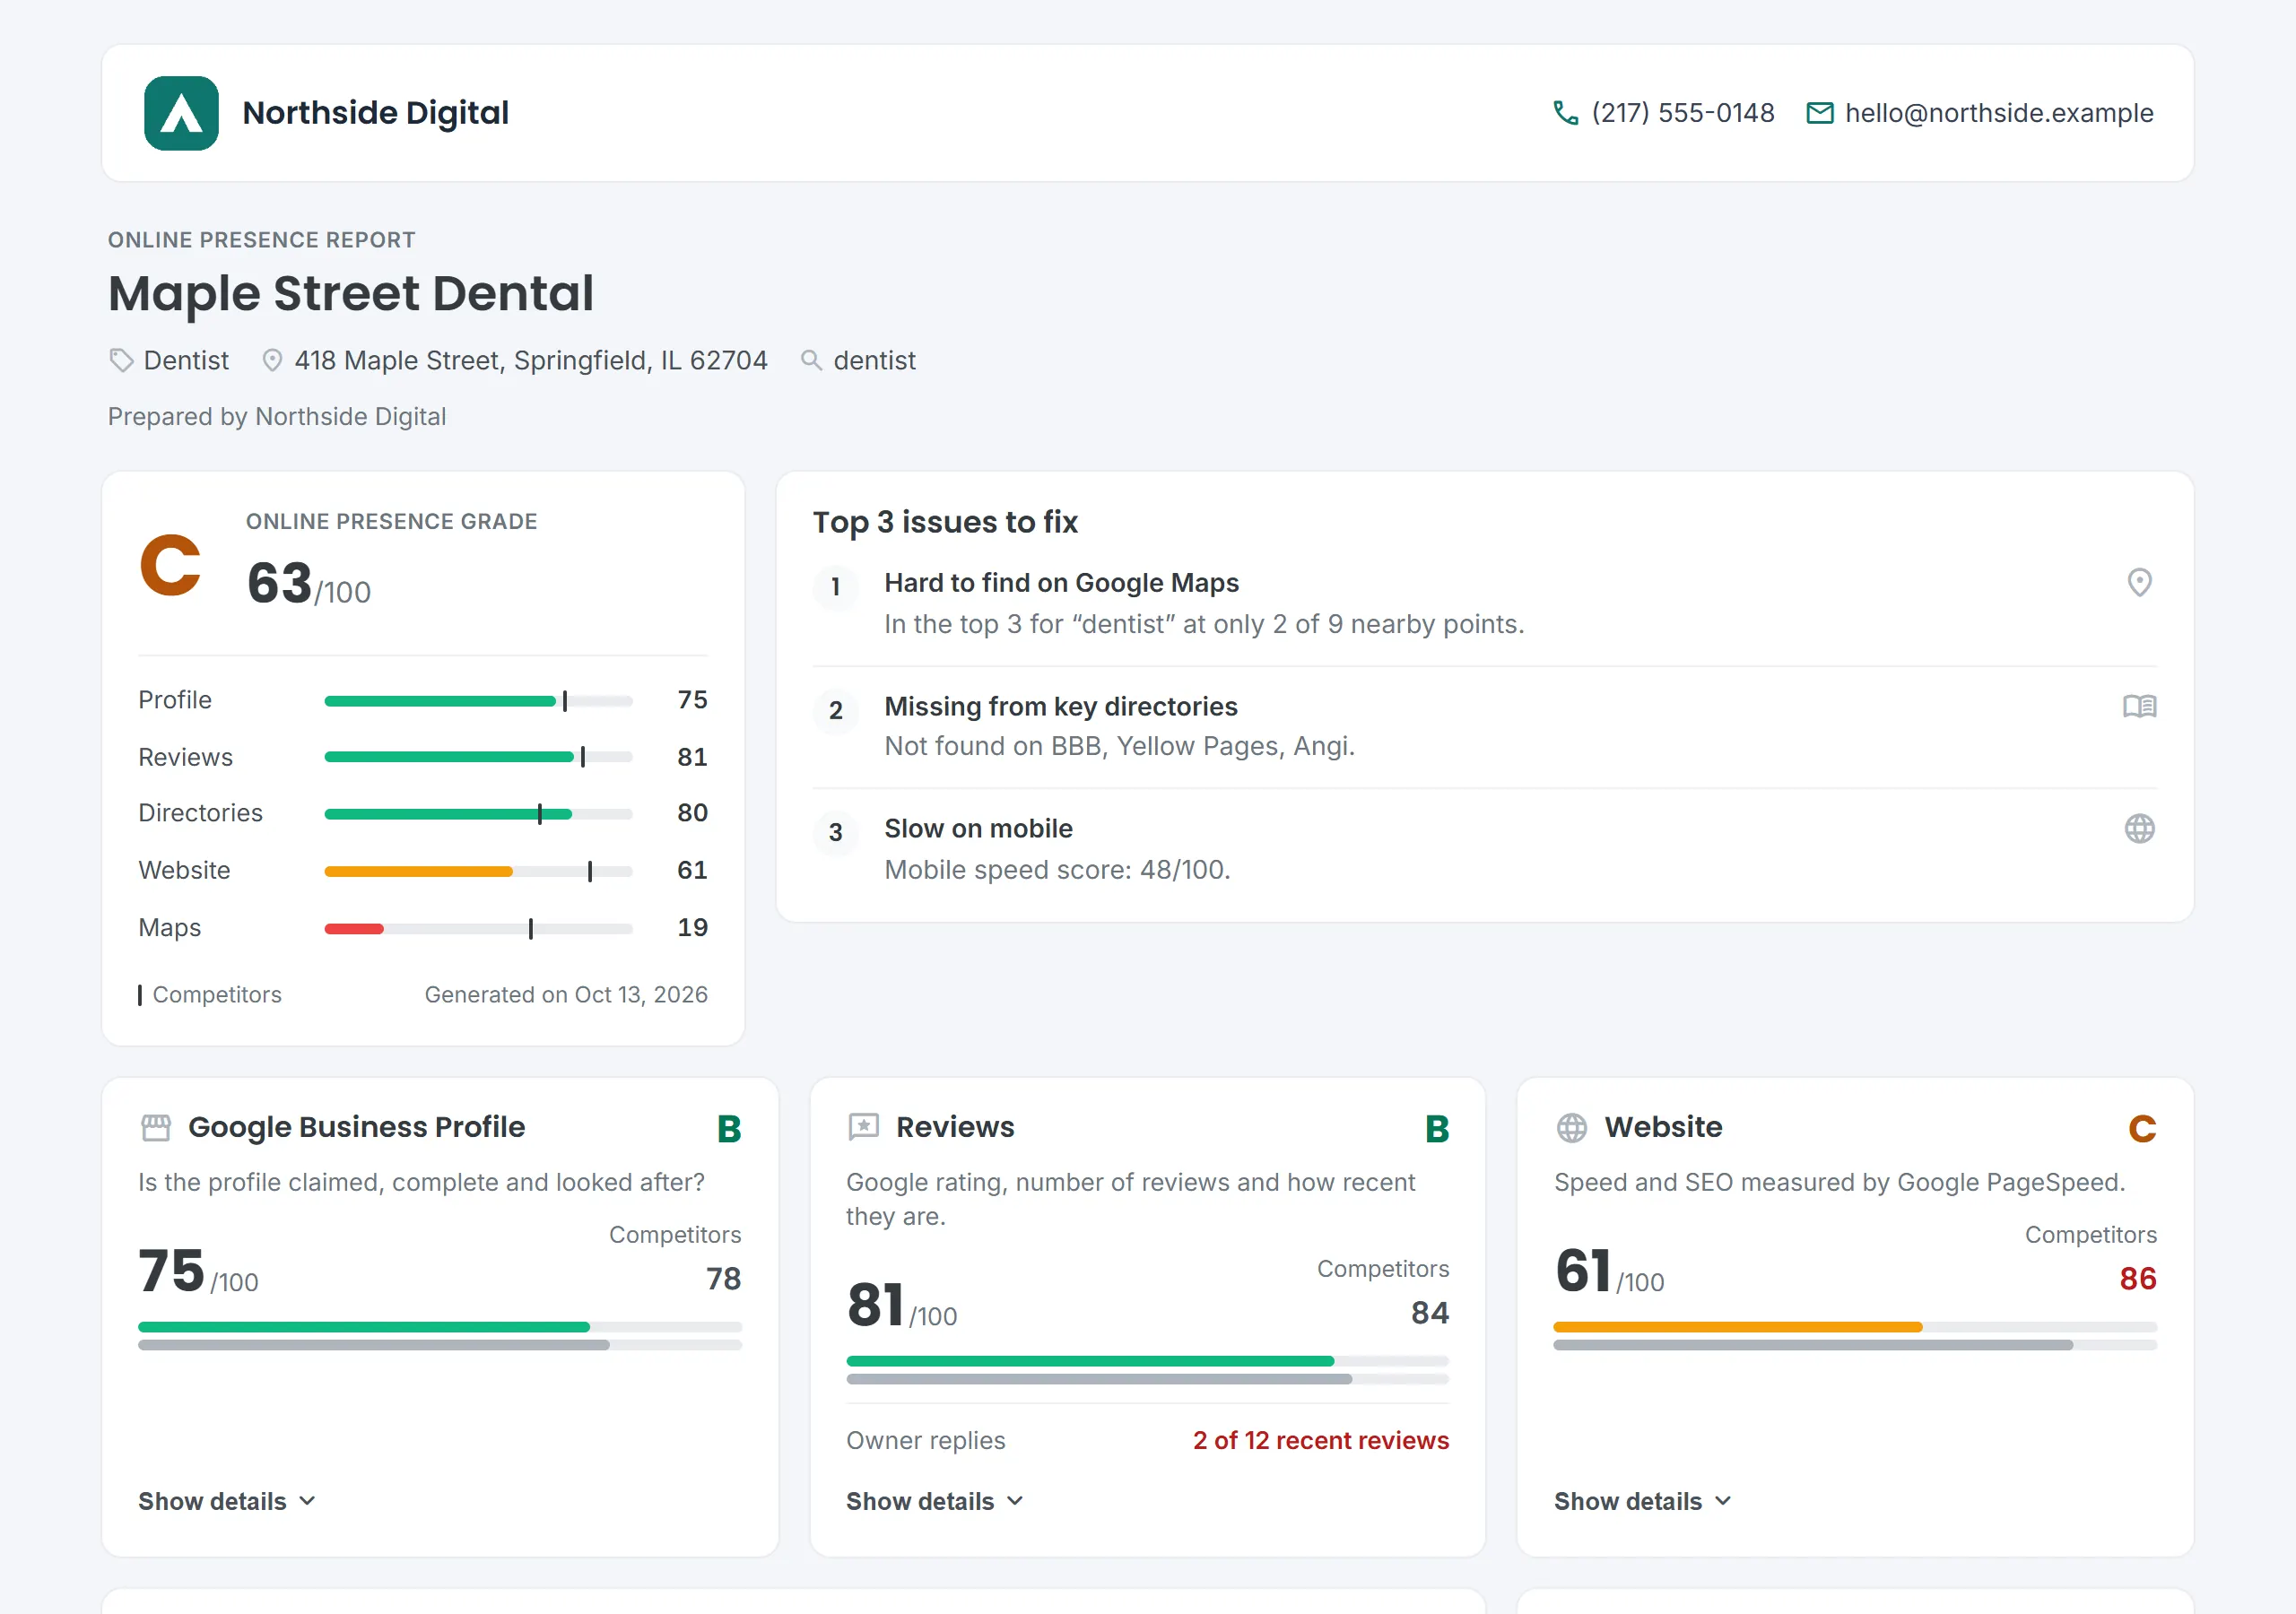The height and width of the screenshot is (1614, 2296).
Task: Click the red competitors score 86
Action: pos(2138,1278)
